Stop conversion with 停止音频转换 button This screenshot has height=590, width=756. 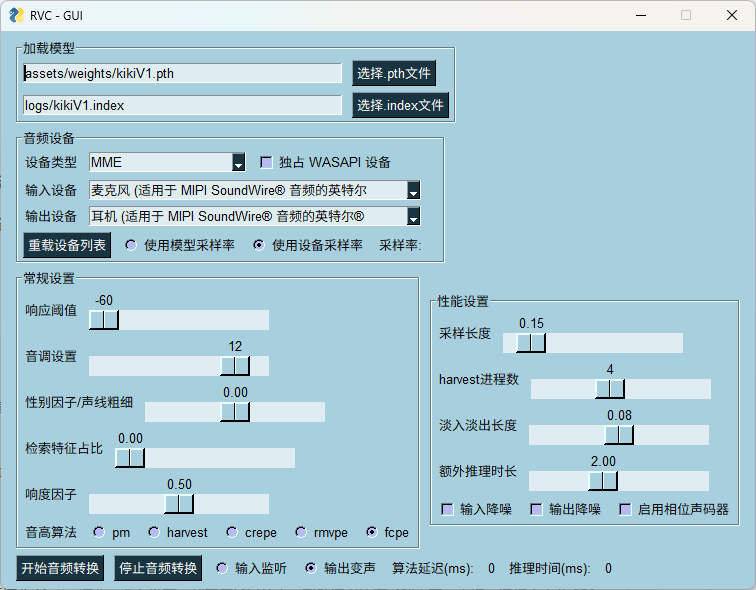[x=158, y=568]
